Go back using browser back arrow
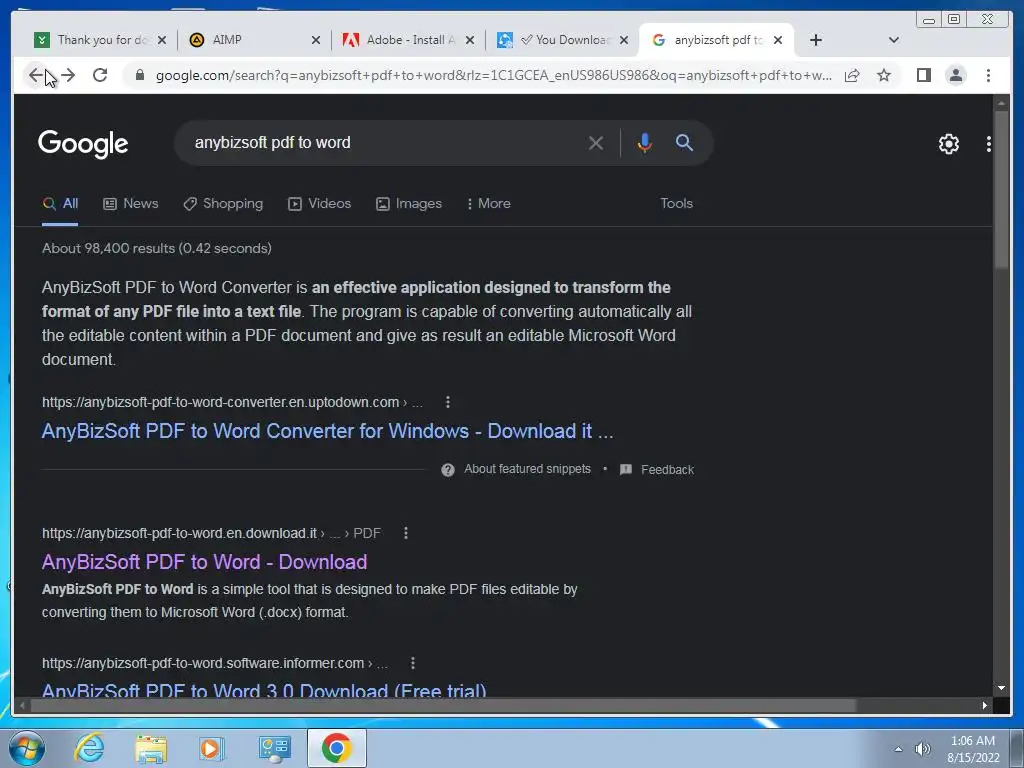This screenshot has width=1024, height=768. click(35, 75)
